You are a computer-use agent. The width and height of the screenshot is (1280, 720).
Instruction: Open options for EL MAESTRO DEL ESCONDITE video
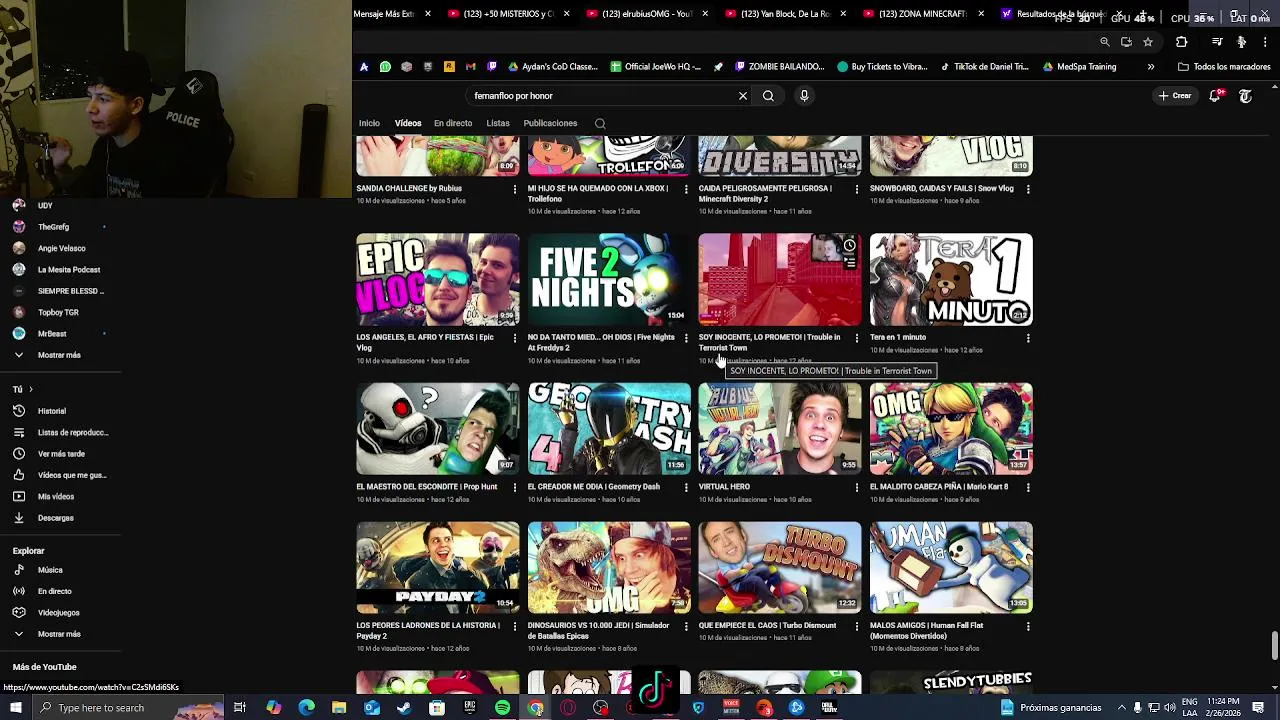point(515,487)
